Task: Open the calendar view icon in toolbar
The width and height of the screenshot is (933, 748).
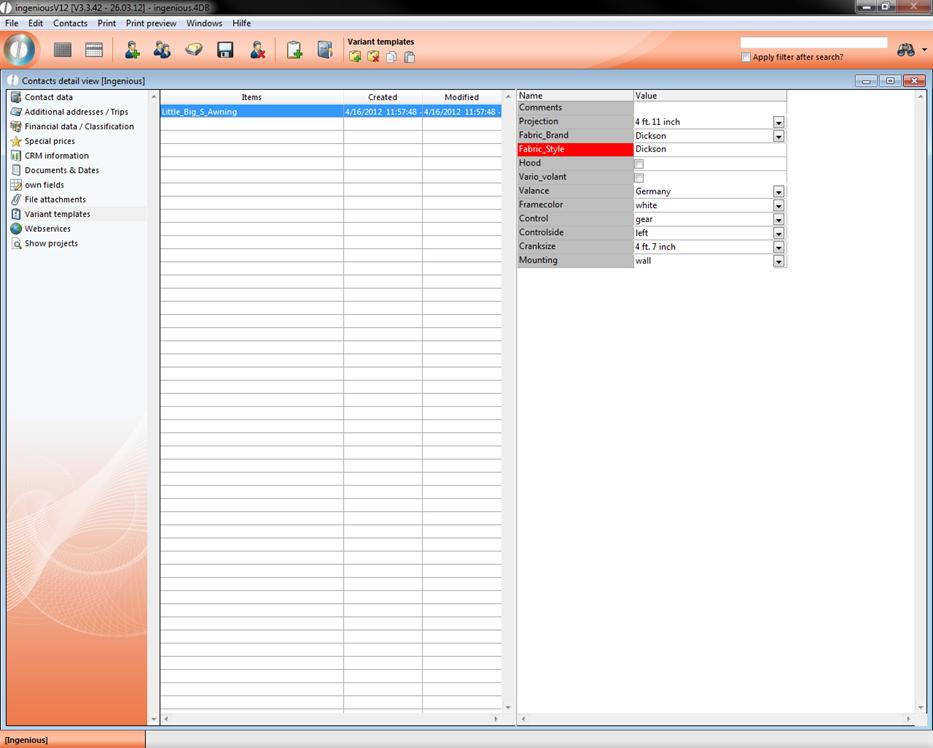Action: [x=94, y=50]
